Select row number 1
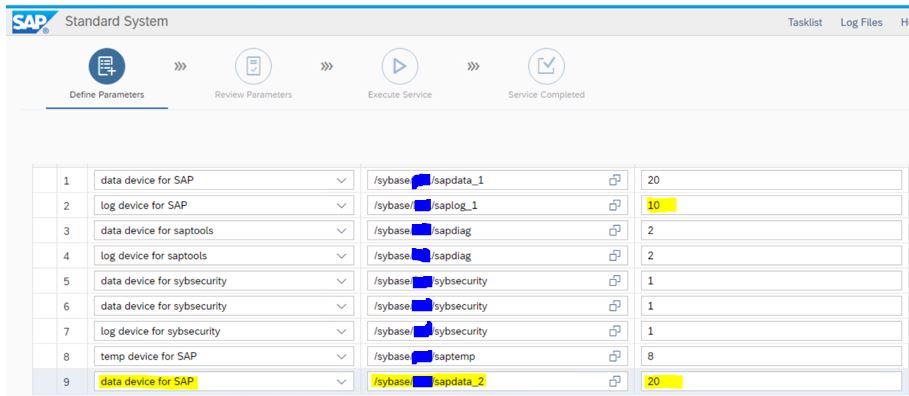This screenshot has width=909, height=396. (x=66, y=180)
